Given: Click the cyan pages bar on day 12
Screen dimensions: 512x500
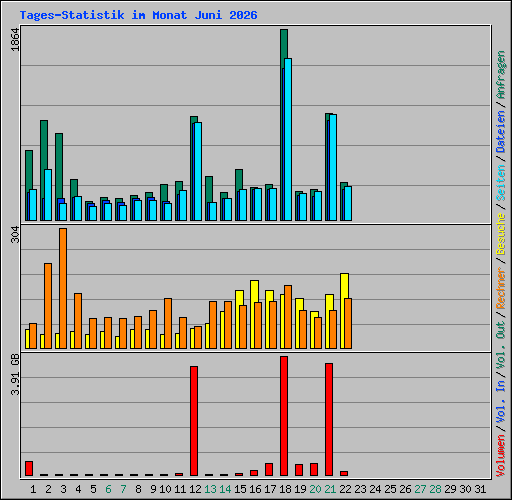Looking at the screenshot, I should pyautogui.click(x=198, y=172).
